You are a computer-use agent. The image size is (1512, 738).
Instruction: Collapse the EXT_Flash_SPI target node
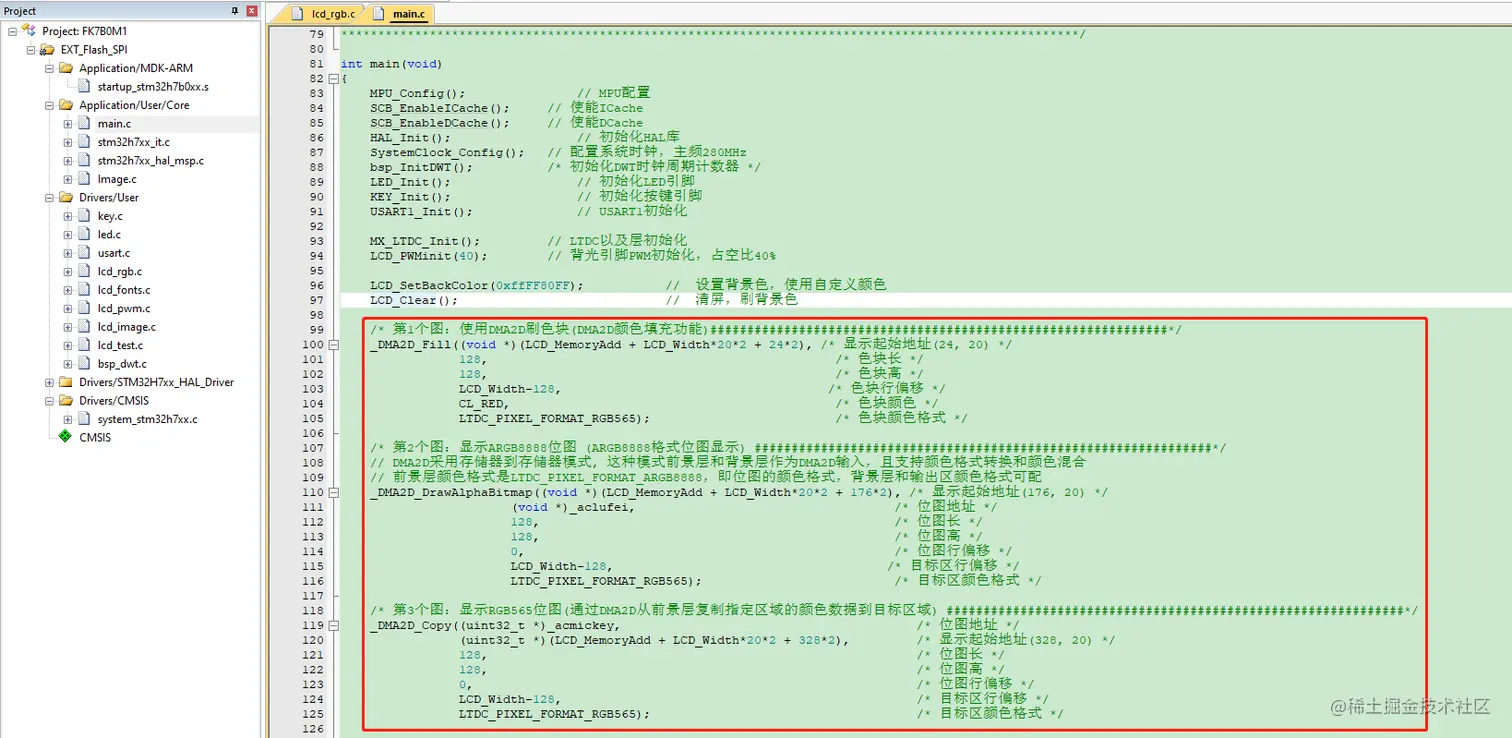31,49
